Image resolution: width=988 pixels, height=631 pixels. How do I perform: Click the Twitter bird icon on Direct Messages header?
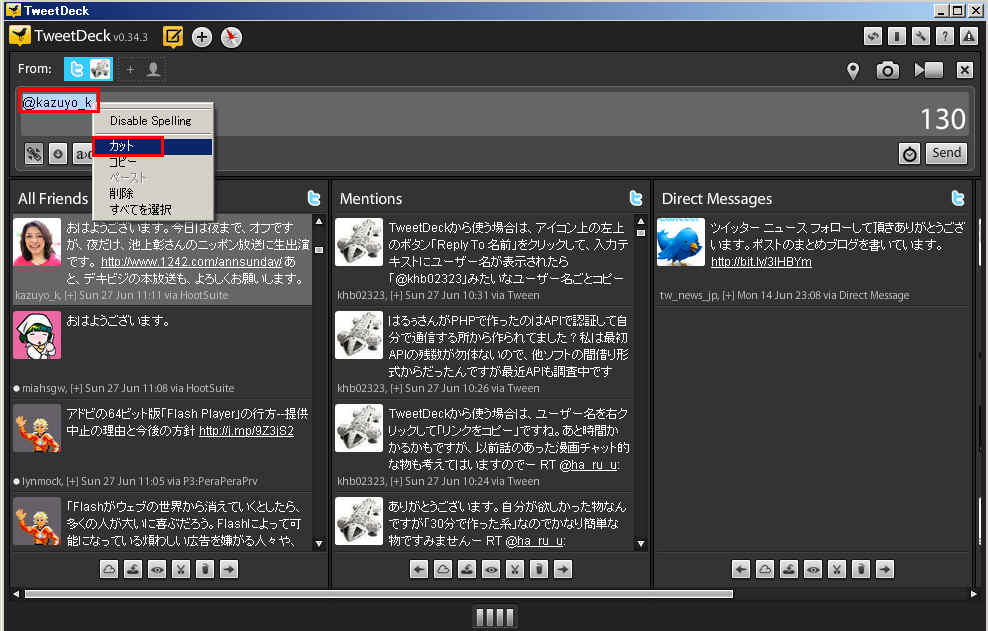click(958, 198)
